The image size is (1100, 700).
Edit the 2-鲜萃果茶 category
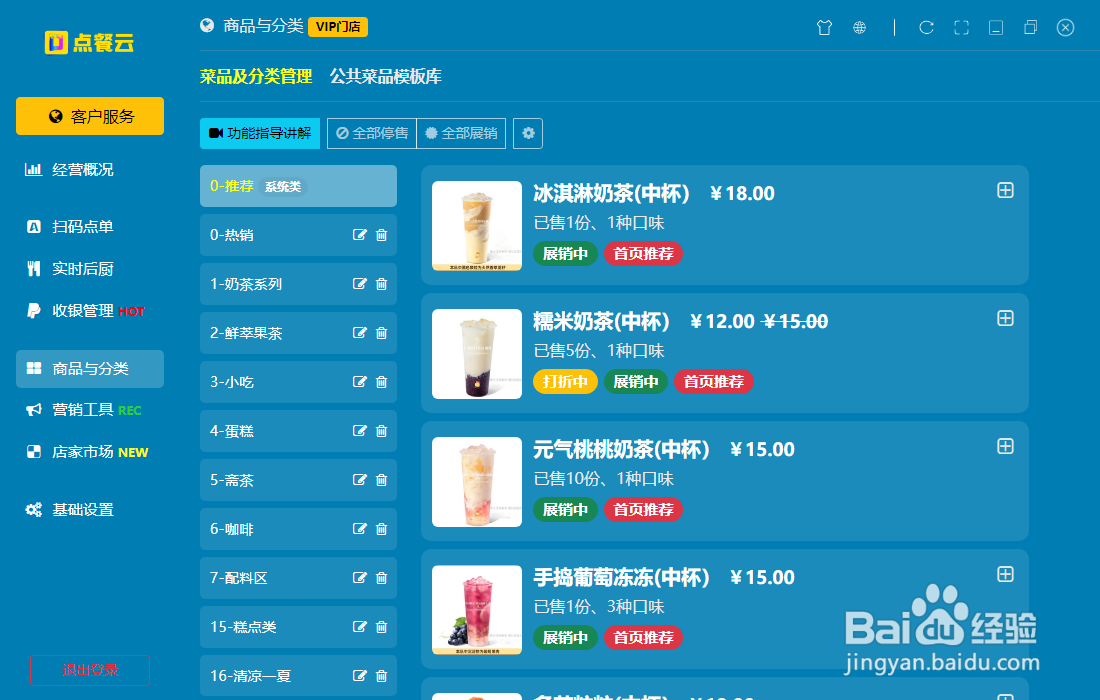[x=359, y=333]
